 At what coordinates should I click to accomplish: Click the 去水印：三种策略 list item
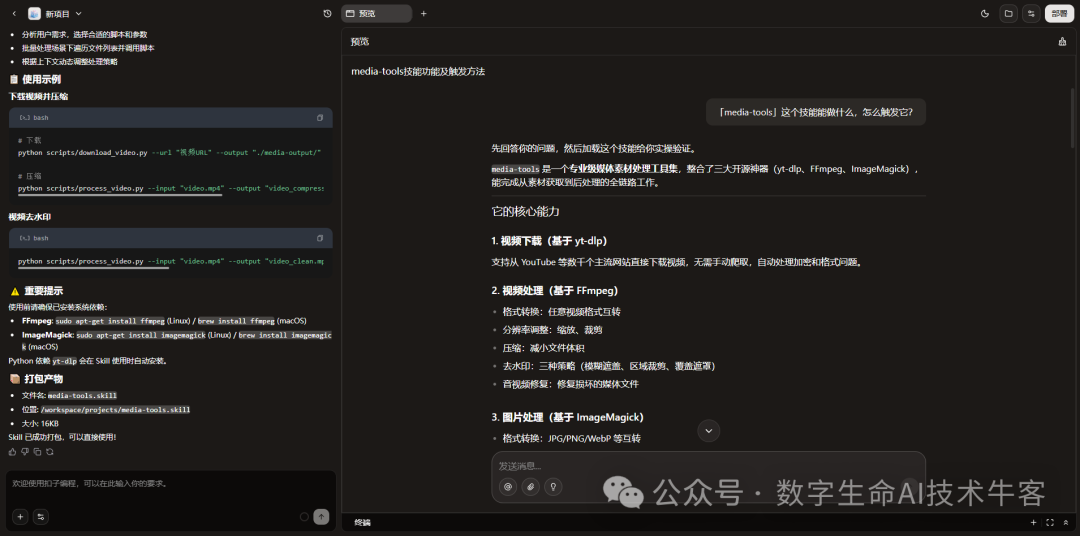tap(609, 366)
